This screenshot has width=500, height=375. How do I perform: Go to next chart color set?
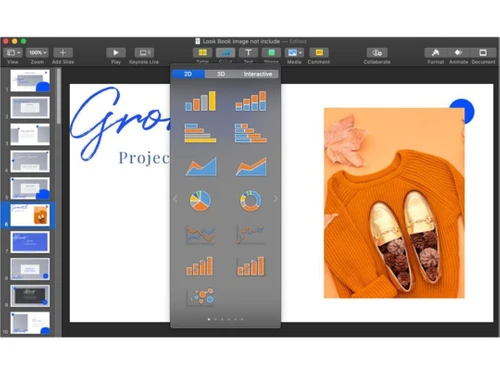275,199
